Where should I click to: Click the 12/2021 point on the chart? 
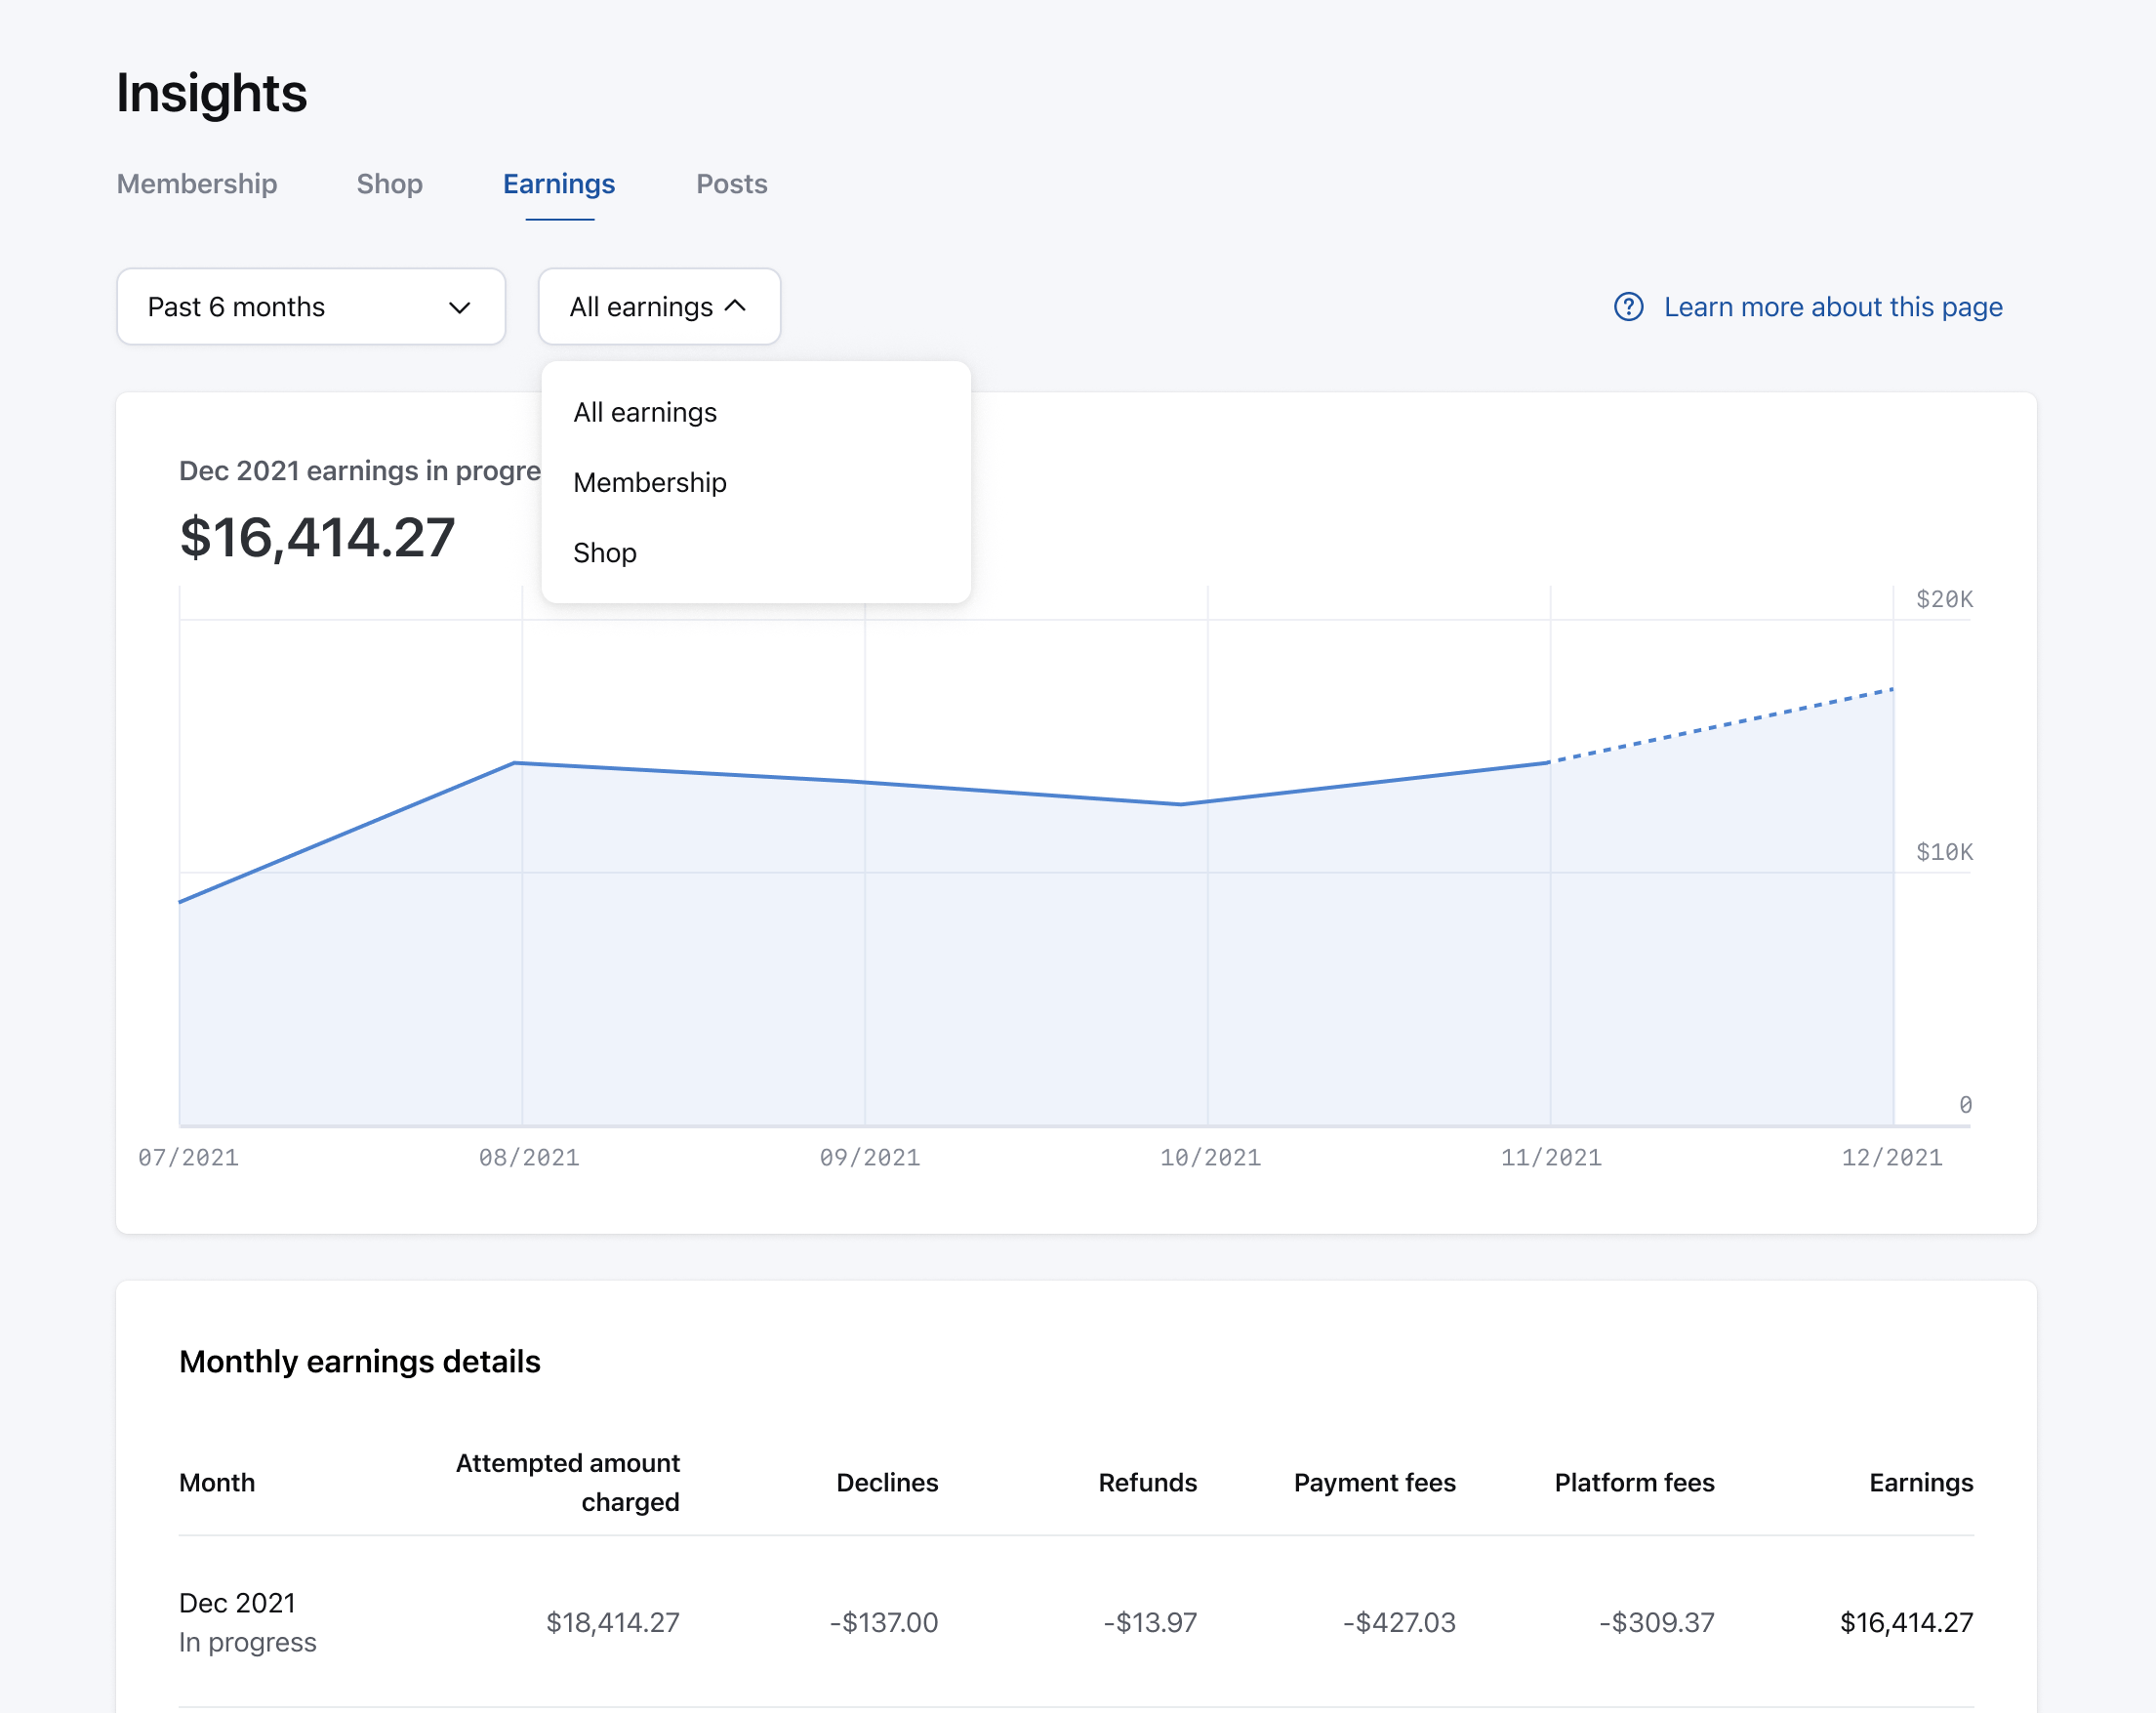point(1893,688)
